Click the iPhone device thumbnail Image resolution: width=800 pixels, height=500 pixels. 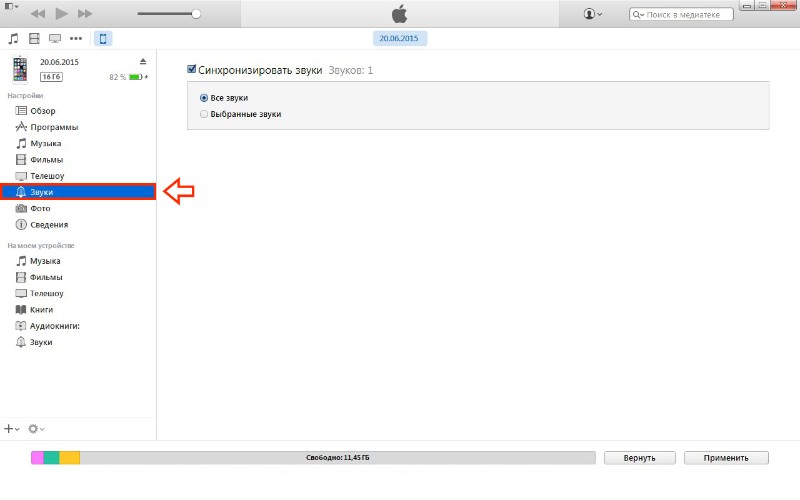(x=20, y=69)
